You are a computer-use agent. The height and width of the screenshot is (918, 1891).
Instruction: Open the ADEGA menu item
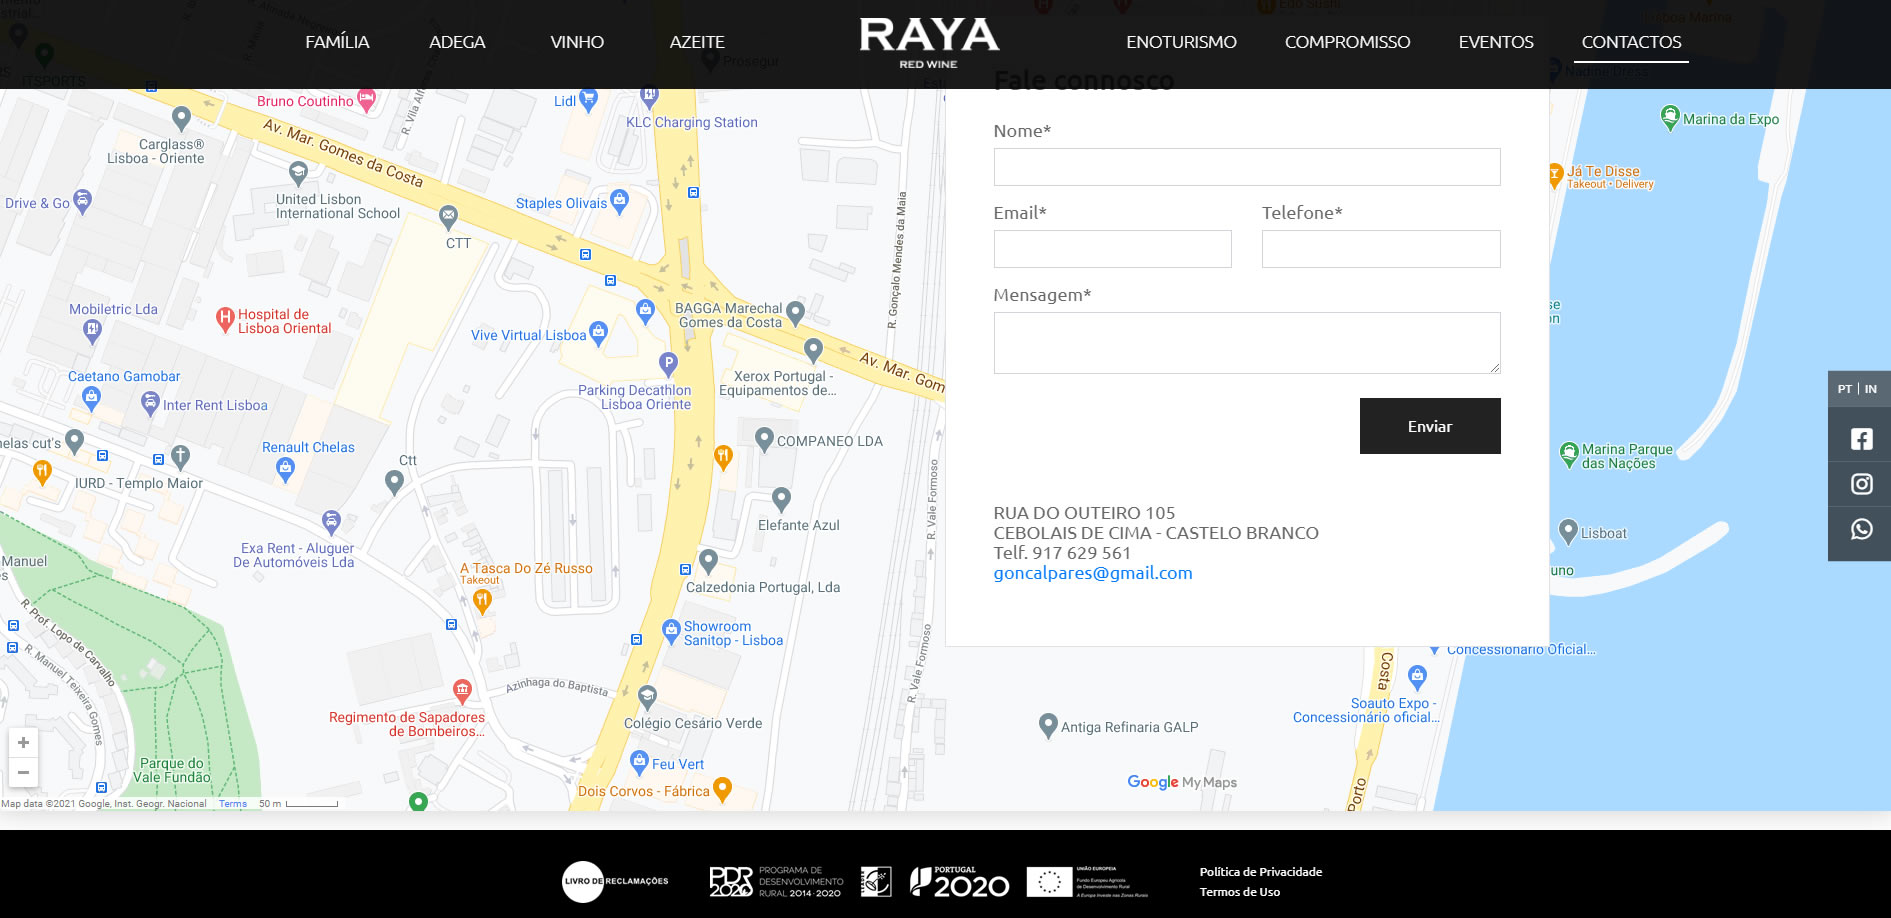[x=457, y=42]
